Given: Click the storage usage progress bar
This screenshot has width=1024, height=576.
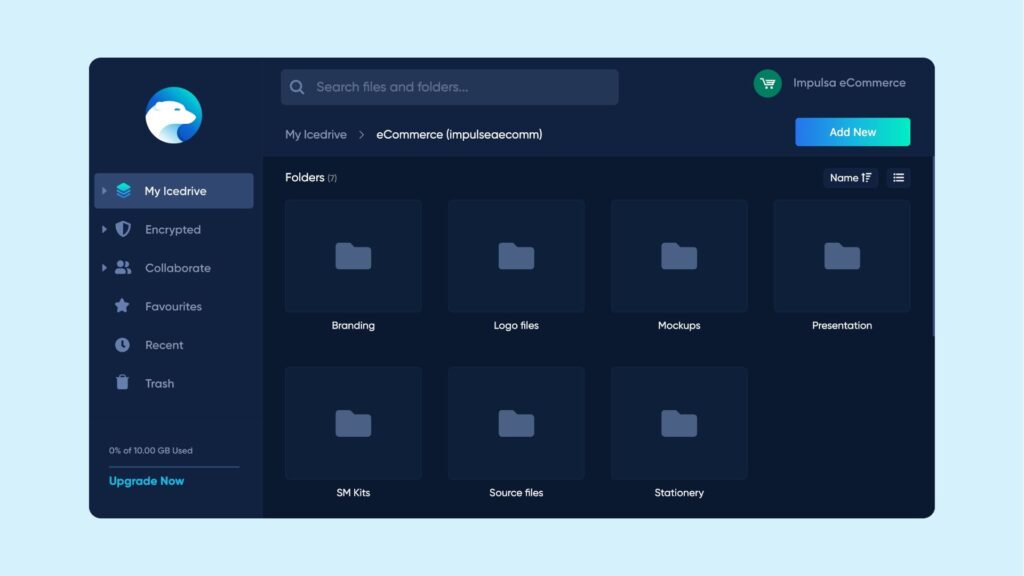Looking at the screenshot, I should (x=174, y=467).
